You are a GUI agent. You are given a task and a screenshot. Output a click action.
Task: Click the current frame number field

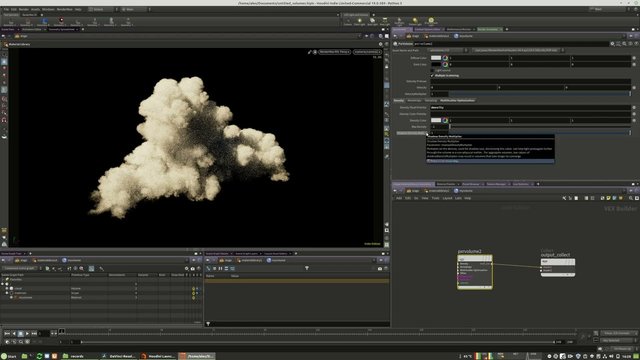(44, 333)
